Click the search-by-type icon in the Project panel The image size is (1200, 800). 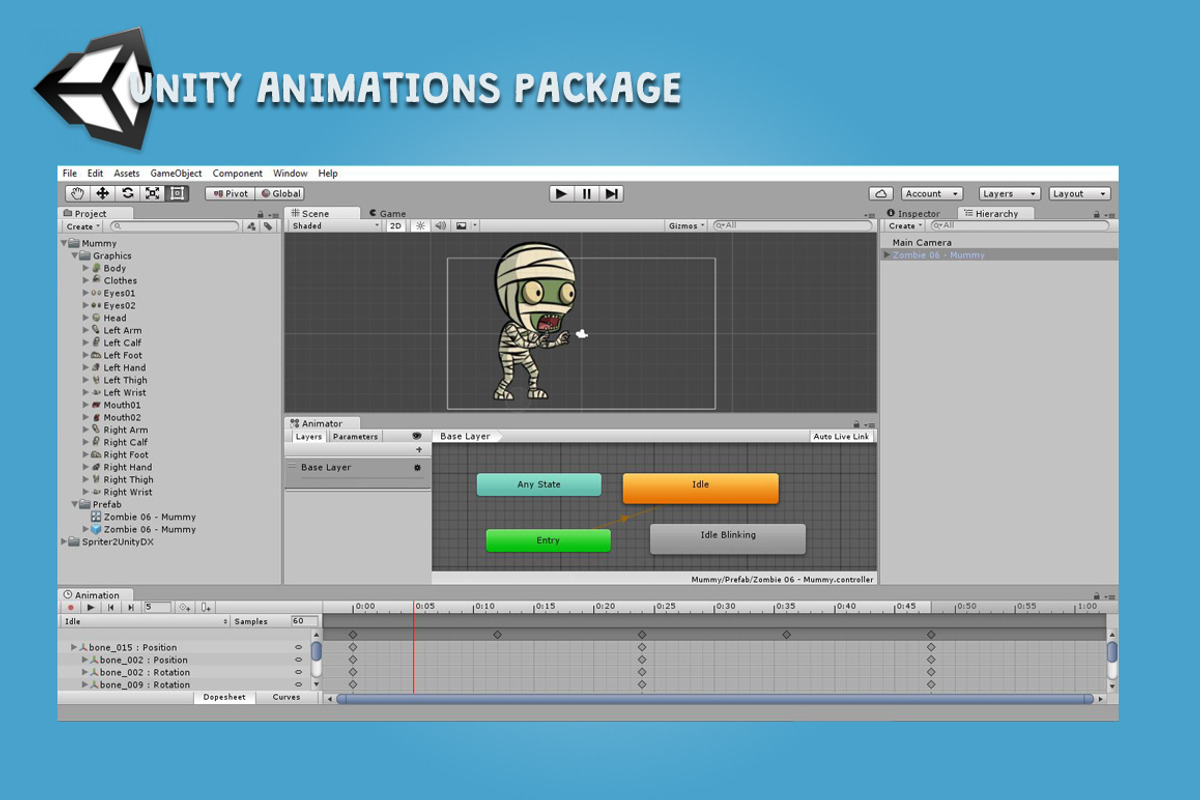point(250,227)
